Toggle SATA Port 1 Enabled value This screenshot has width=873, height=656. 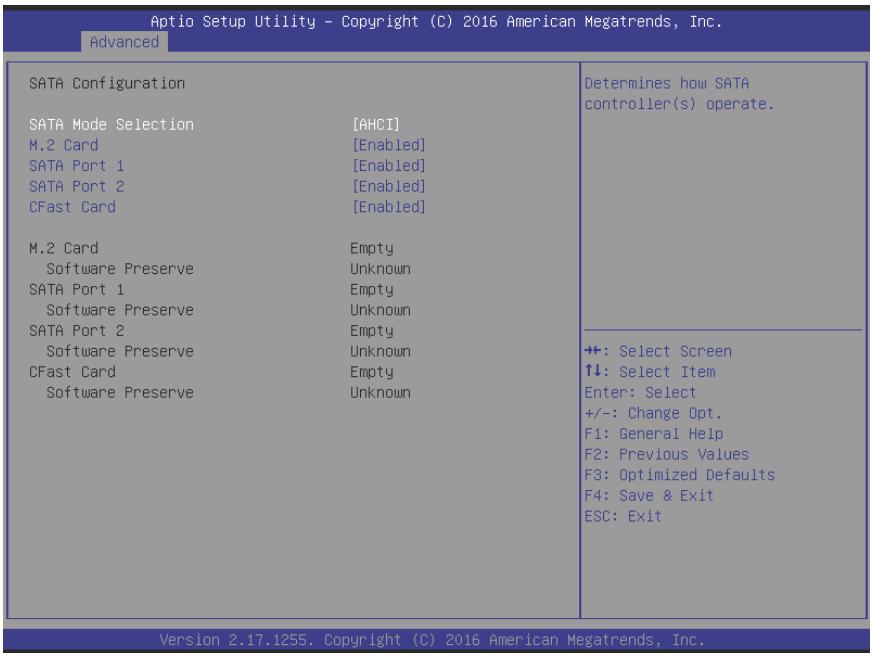point(389,165)
